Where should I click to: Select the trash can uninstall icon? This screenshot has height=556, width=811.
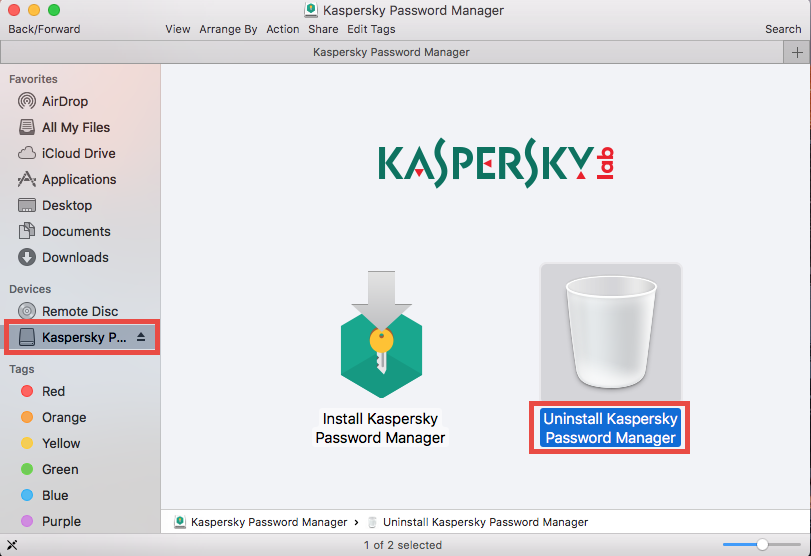coord(611,332)
